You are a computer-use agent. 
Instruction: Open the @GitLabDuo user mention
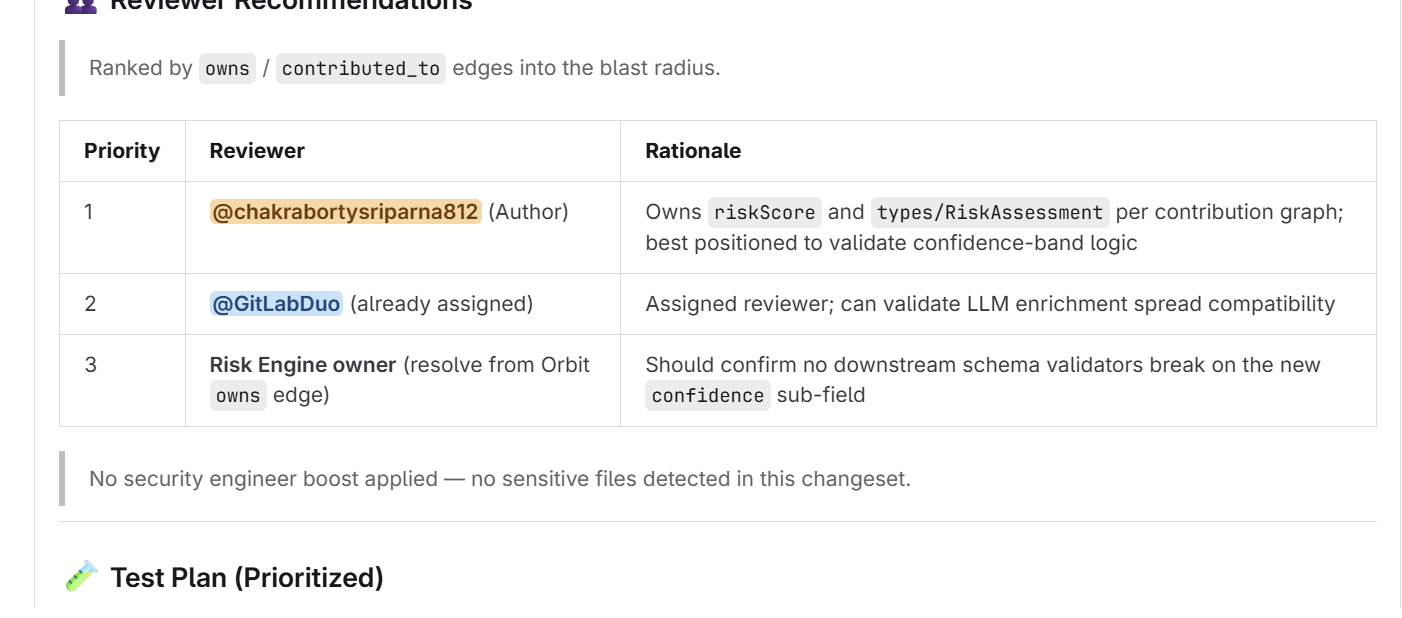(276, 303)
